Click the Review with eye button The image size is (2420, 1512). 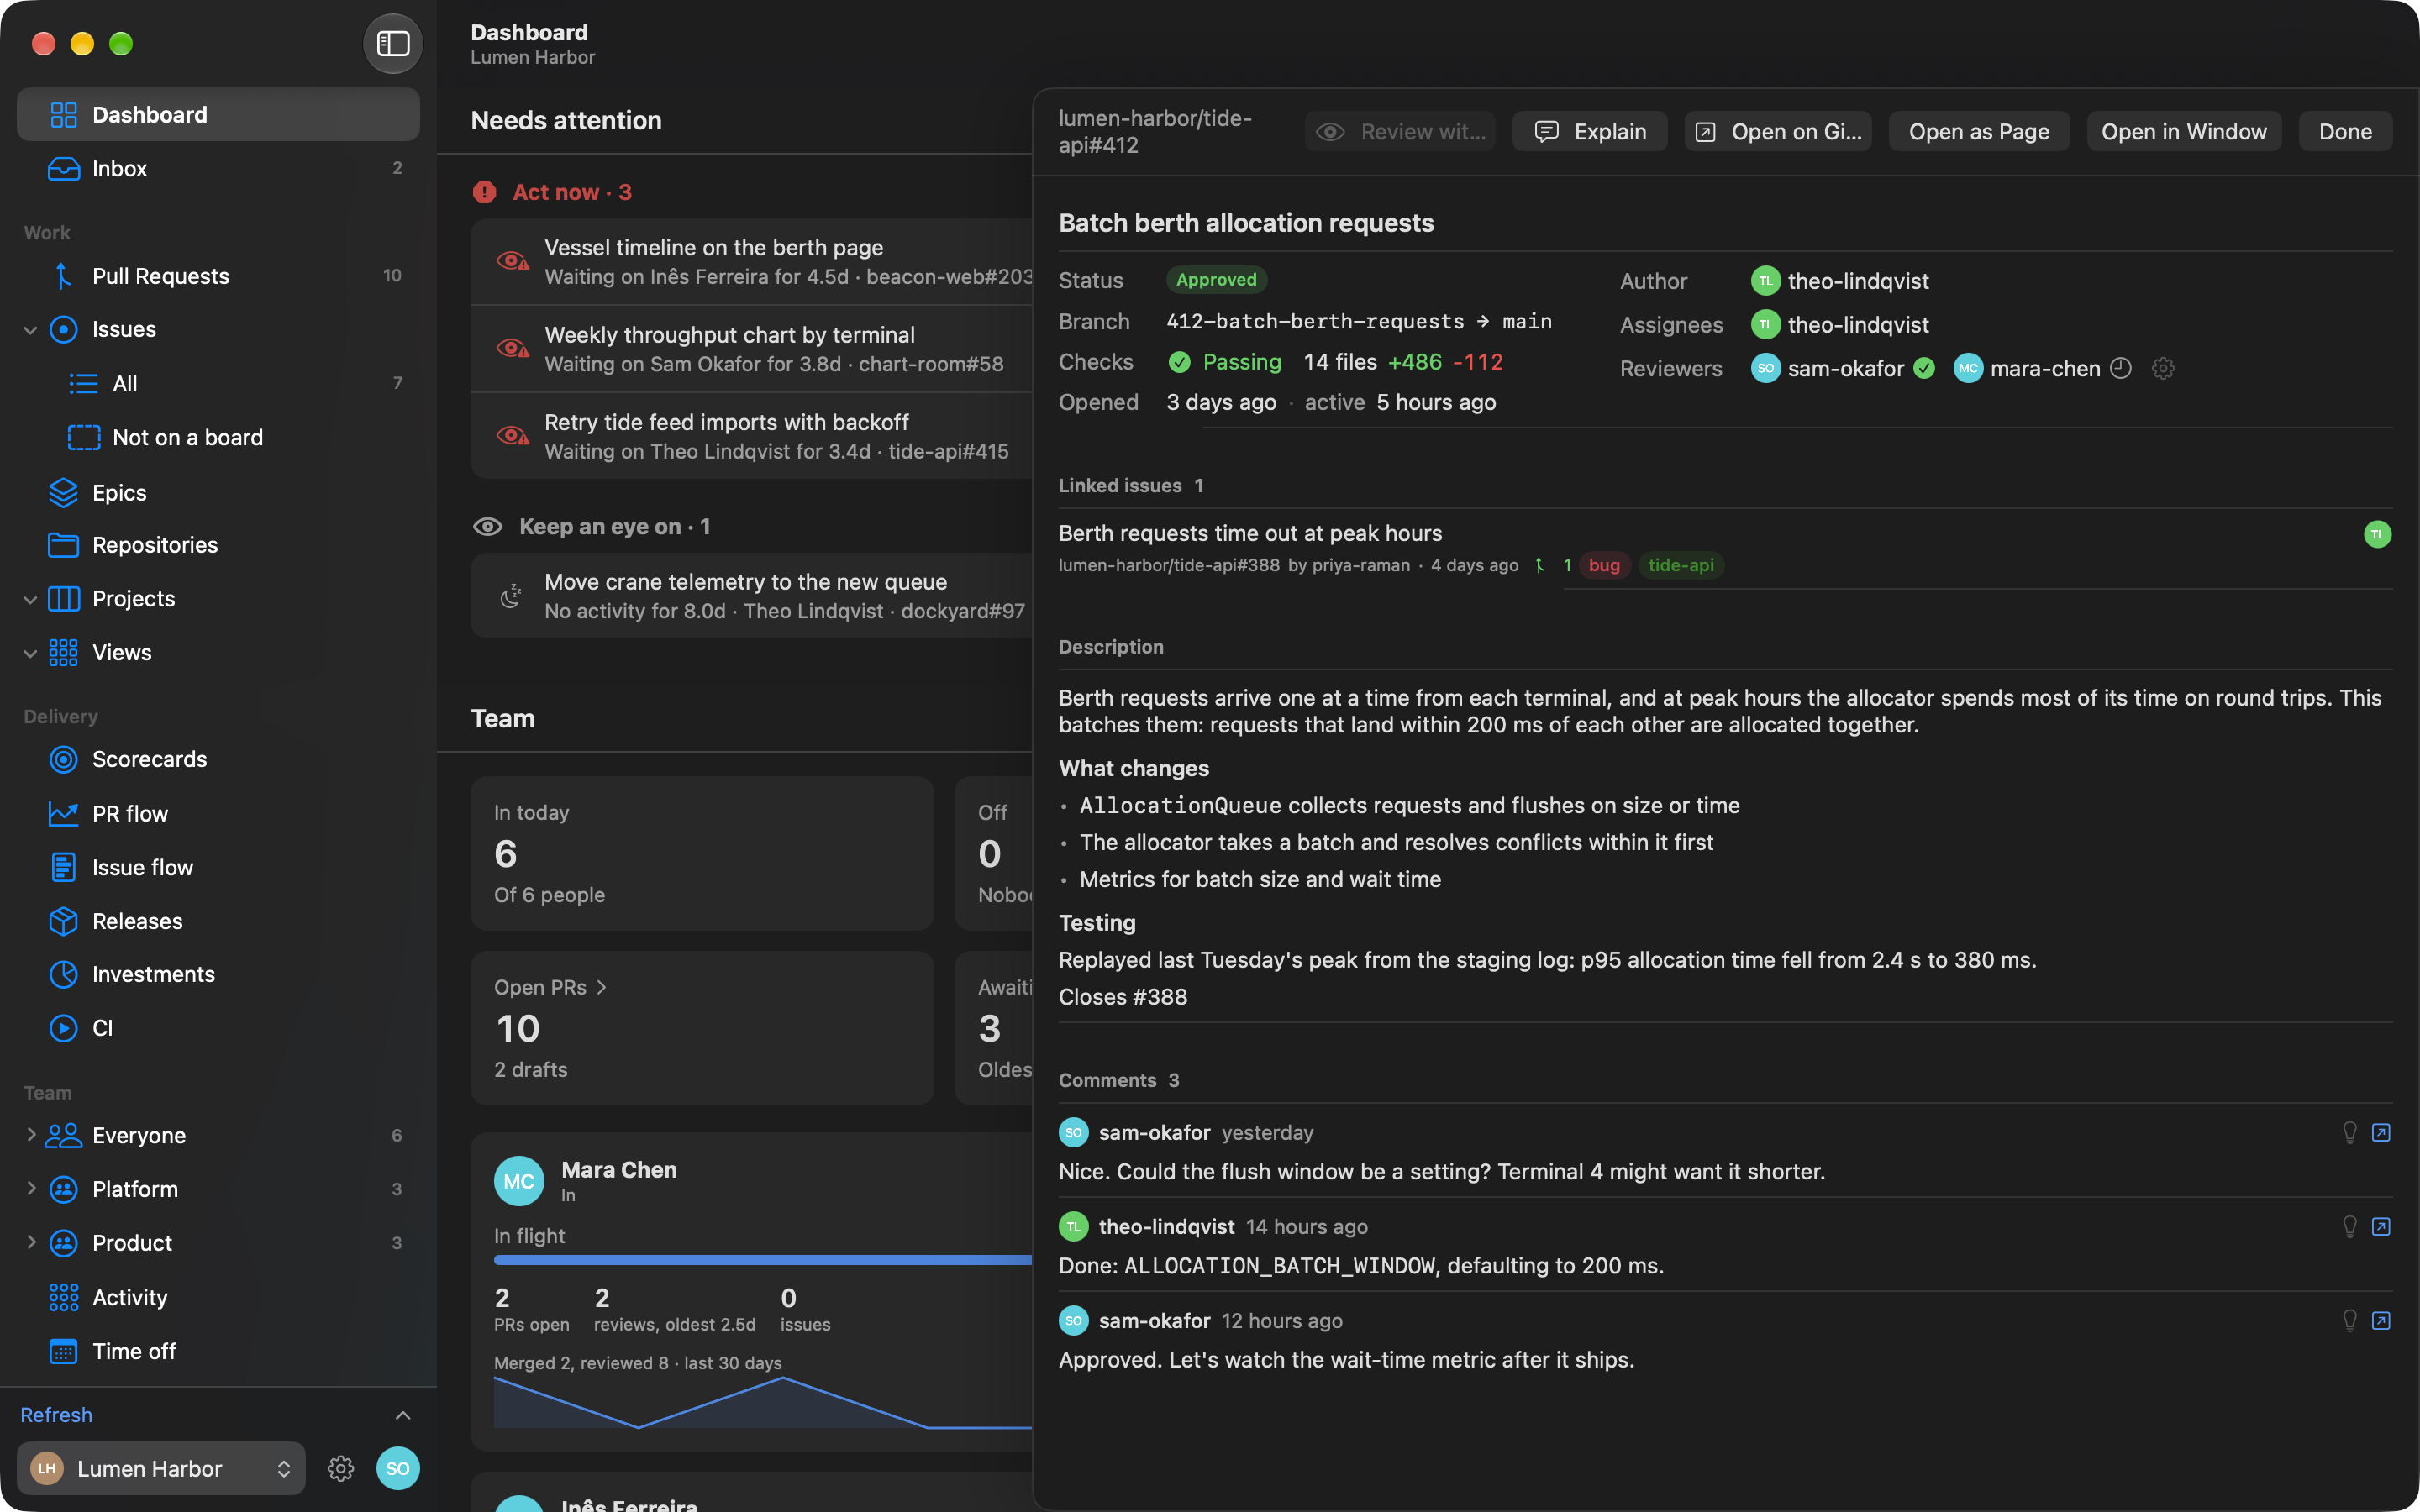pyautogui.click(x=1400, y=131)
